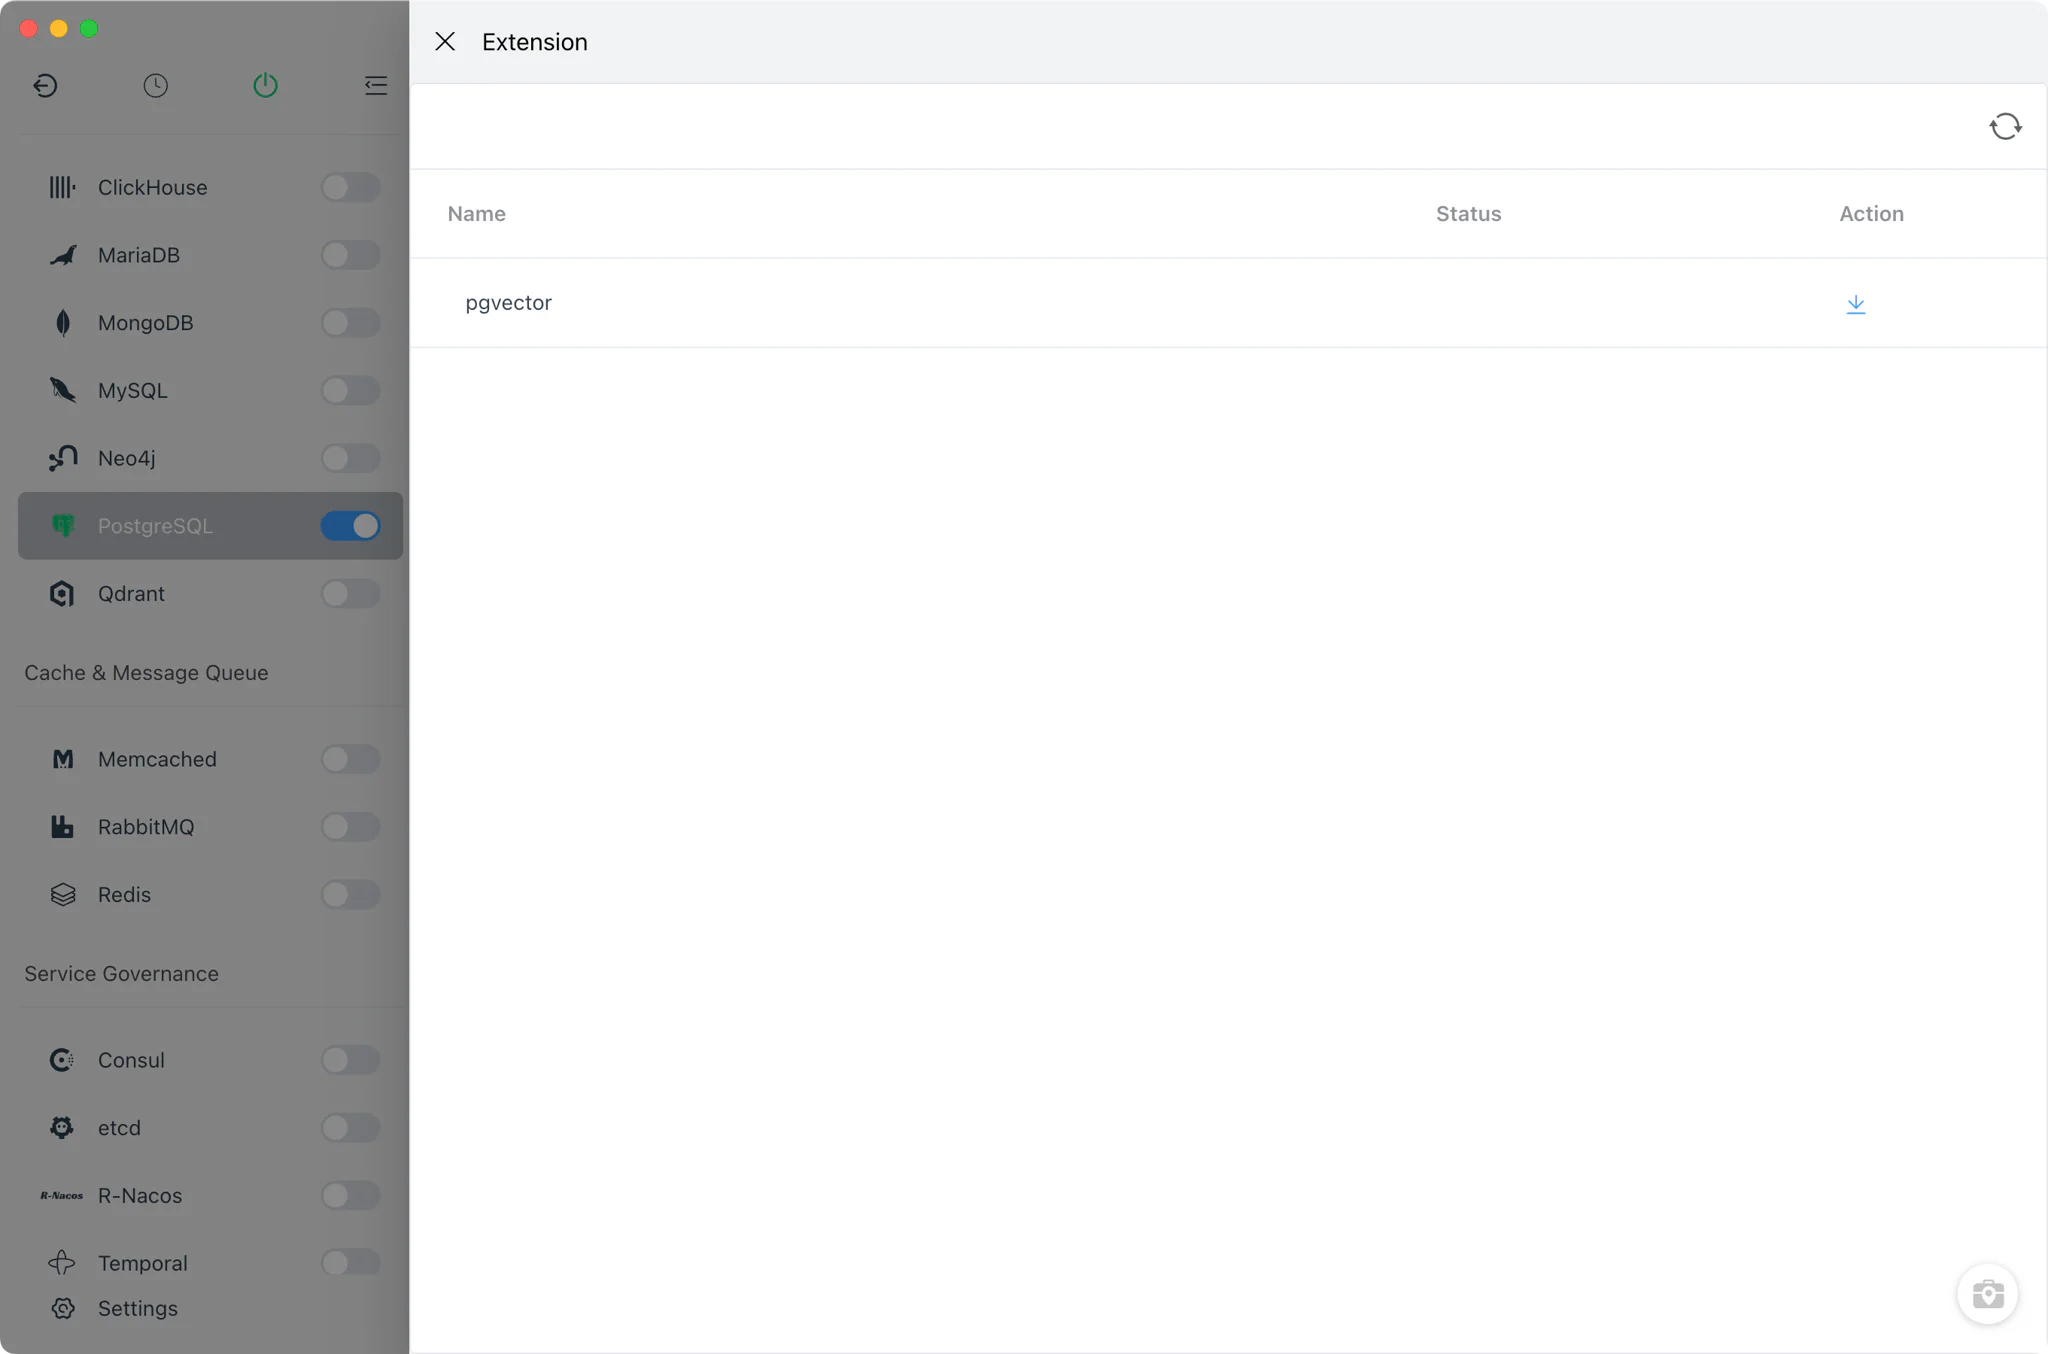The width and height of the screenshot is (2048, 1354).
Task: Click the Settings gear icon
Action: click(62, 1308)
